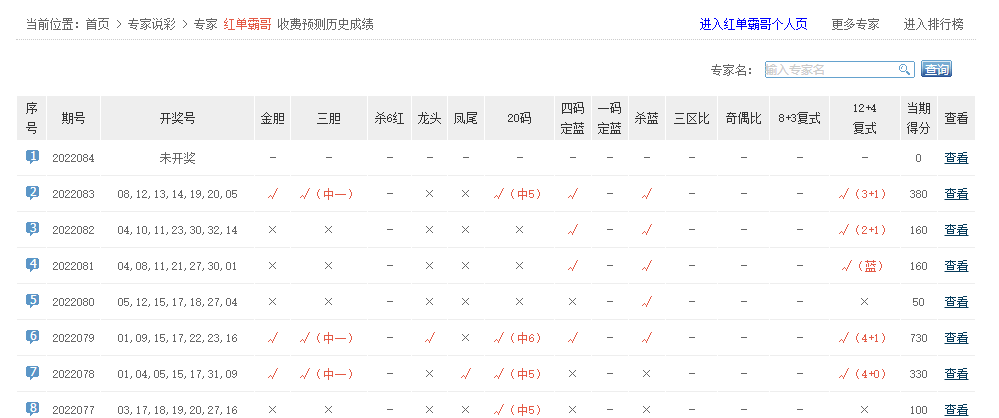The image size is (999, 418).
Task: Click the number 2 row badge icon
Action: pyautogui.click(x=32, y=193)
